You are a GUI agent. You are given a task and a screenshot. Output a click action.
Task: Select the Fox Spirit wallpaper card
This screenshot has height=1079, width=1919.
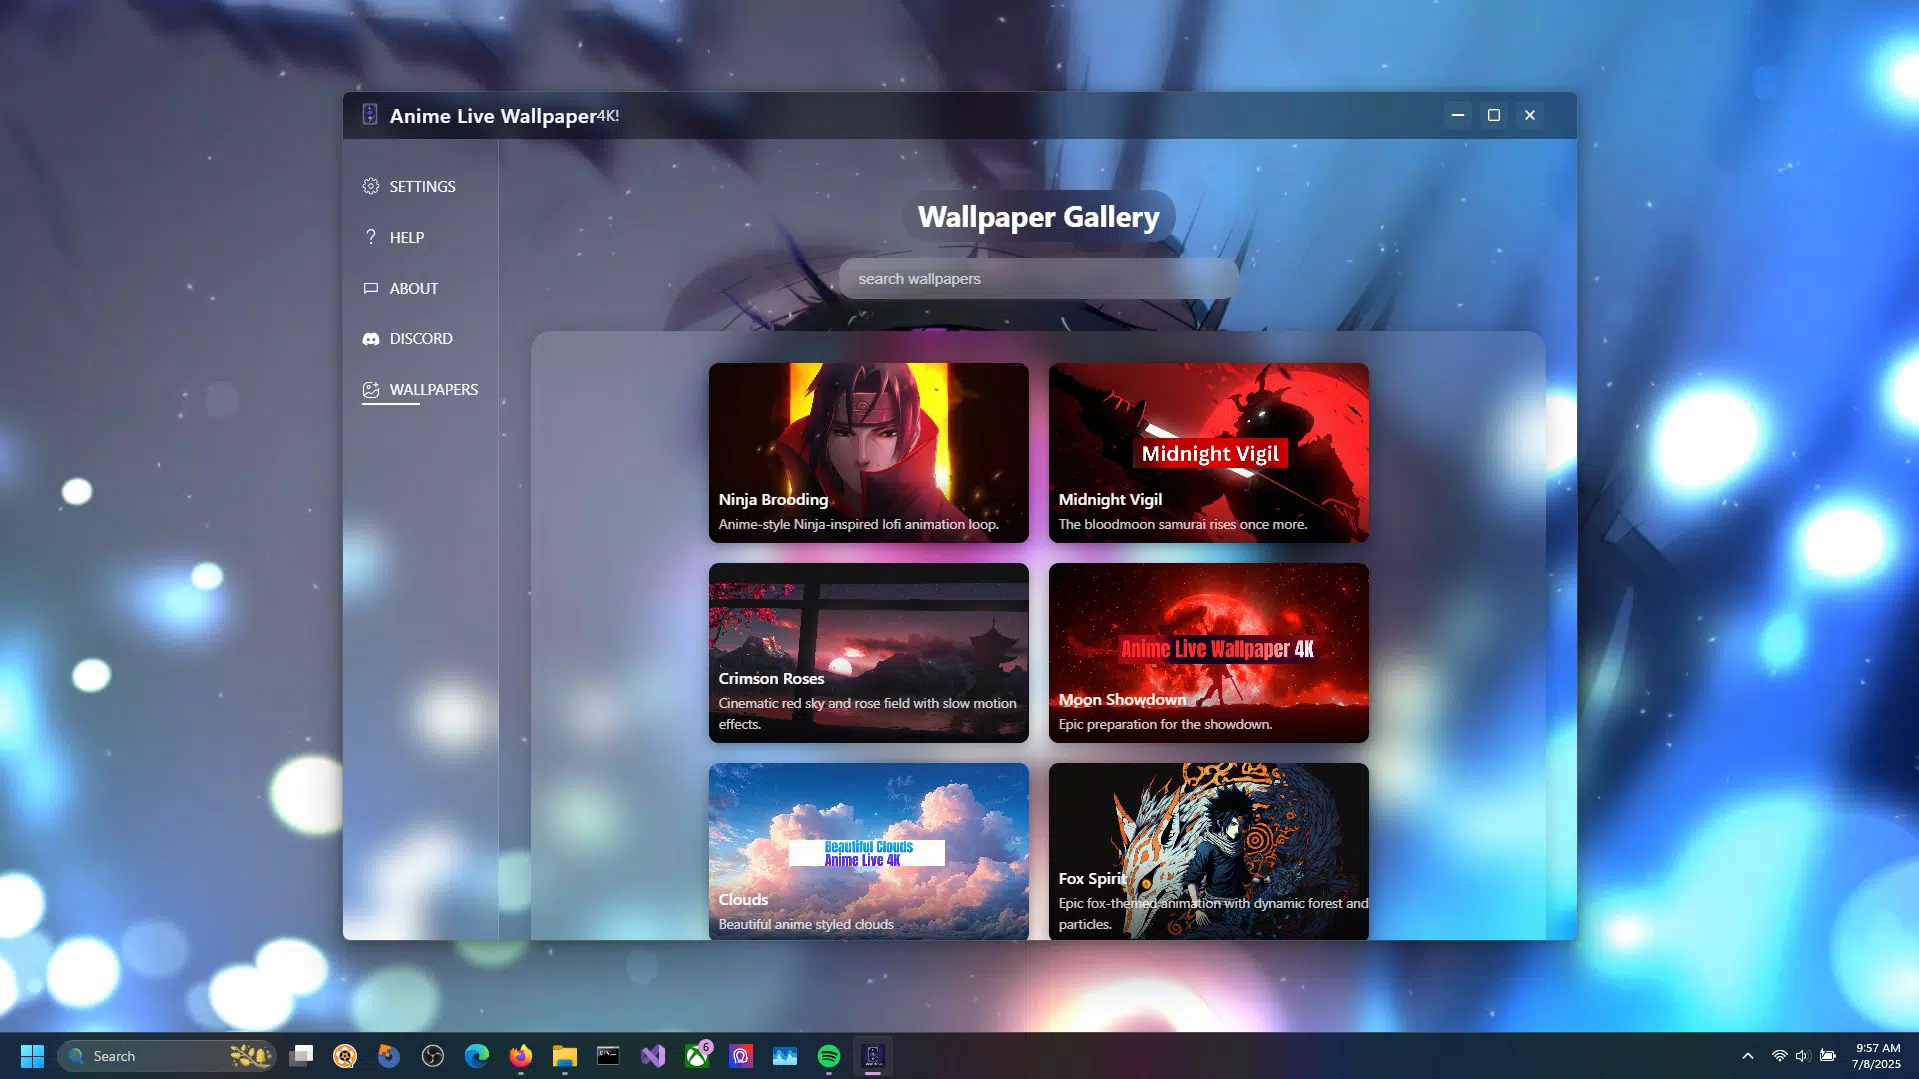(x=1208, y=851)
